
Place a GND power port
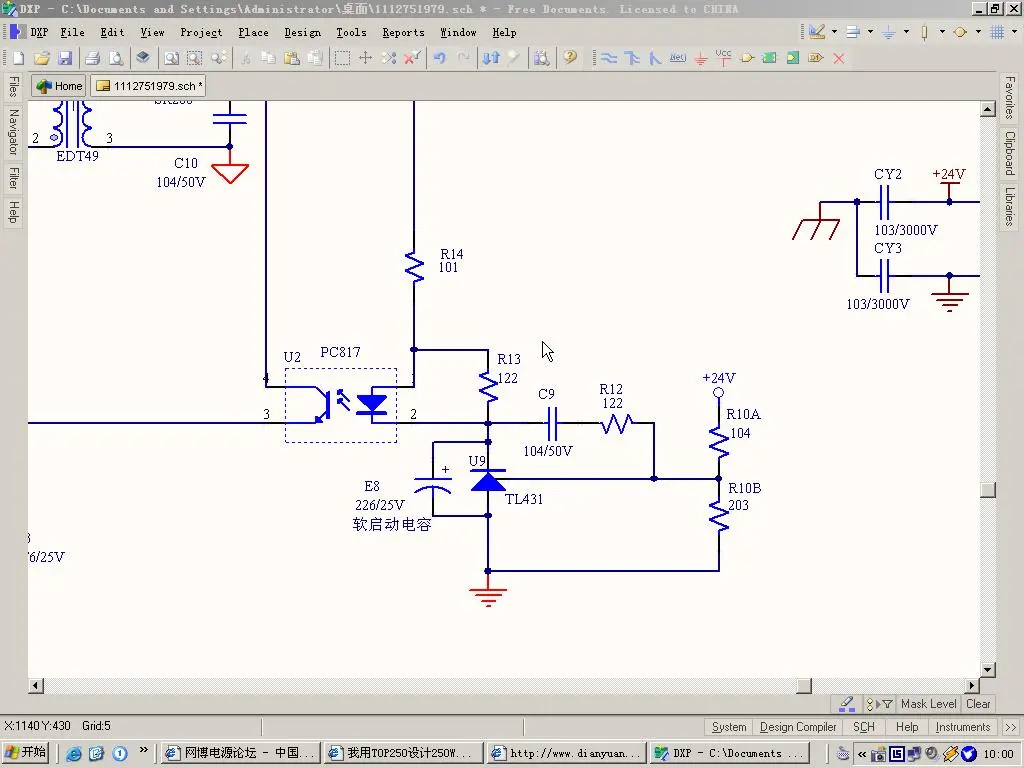tap(701, 58)
